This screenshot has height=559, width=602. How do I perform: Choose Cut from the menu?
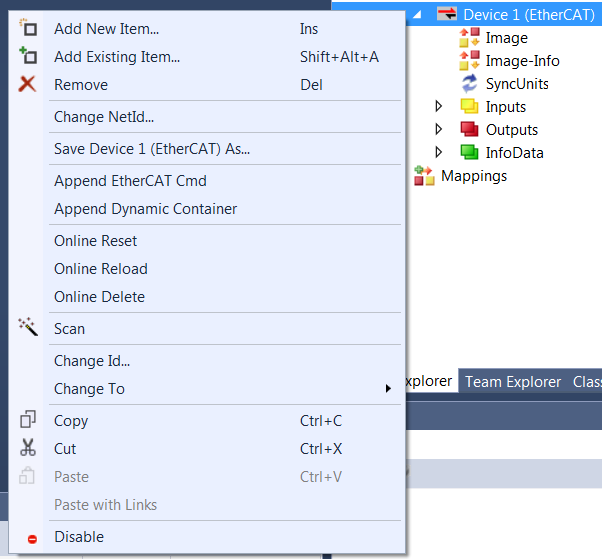coord(206,449)
